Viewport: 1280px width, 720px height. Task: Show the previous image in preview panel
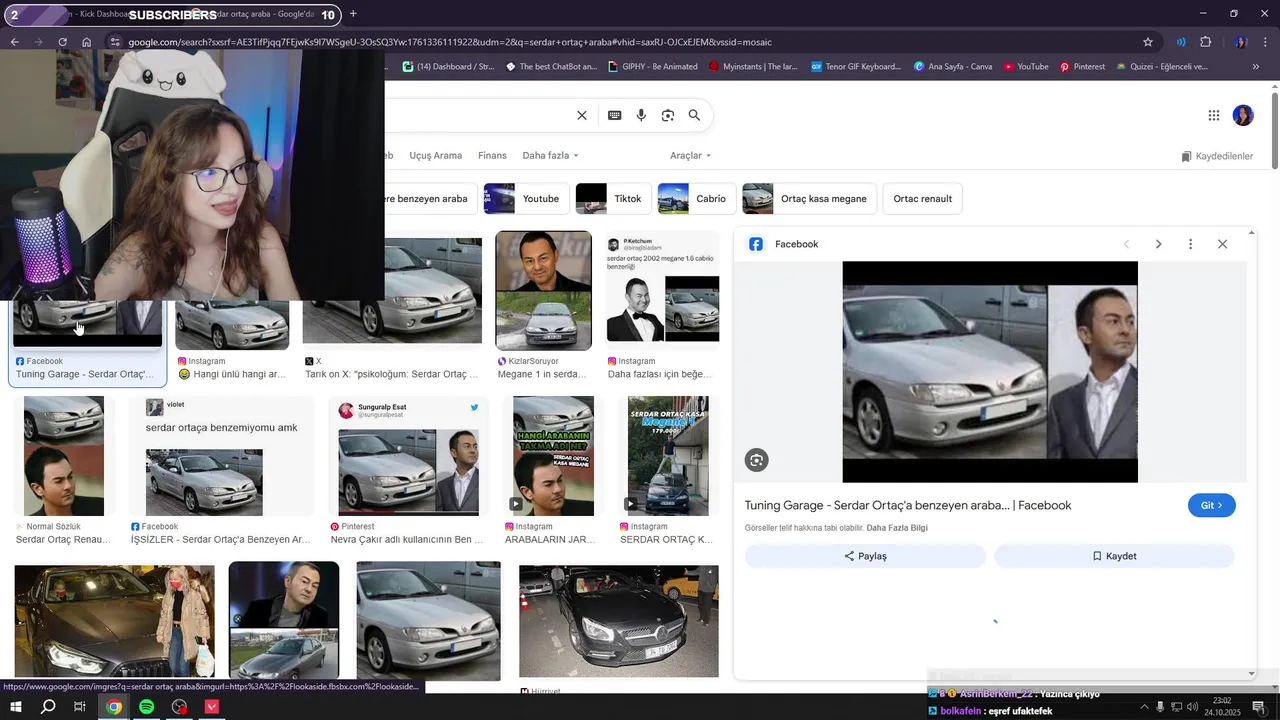pos(1127,244)
